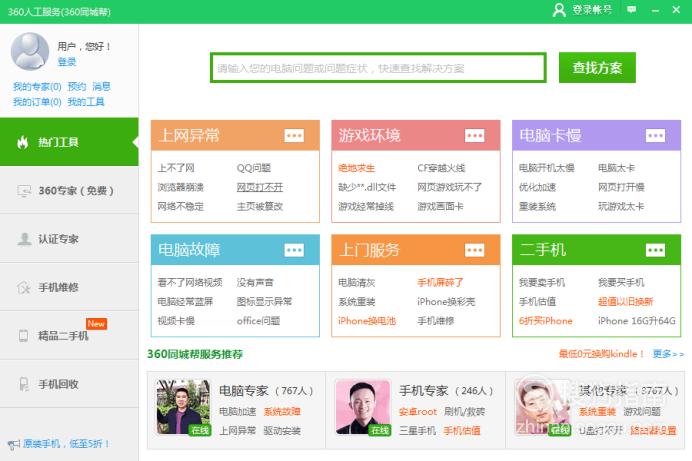Image resolution: width=692 pixels, height=461 pixels.
Task: Select CF穿越火线 item
Action: tap(441, 168)
